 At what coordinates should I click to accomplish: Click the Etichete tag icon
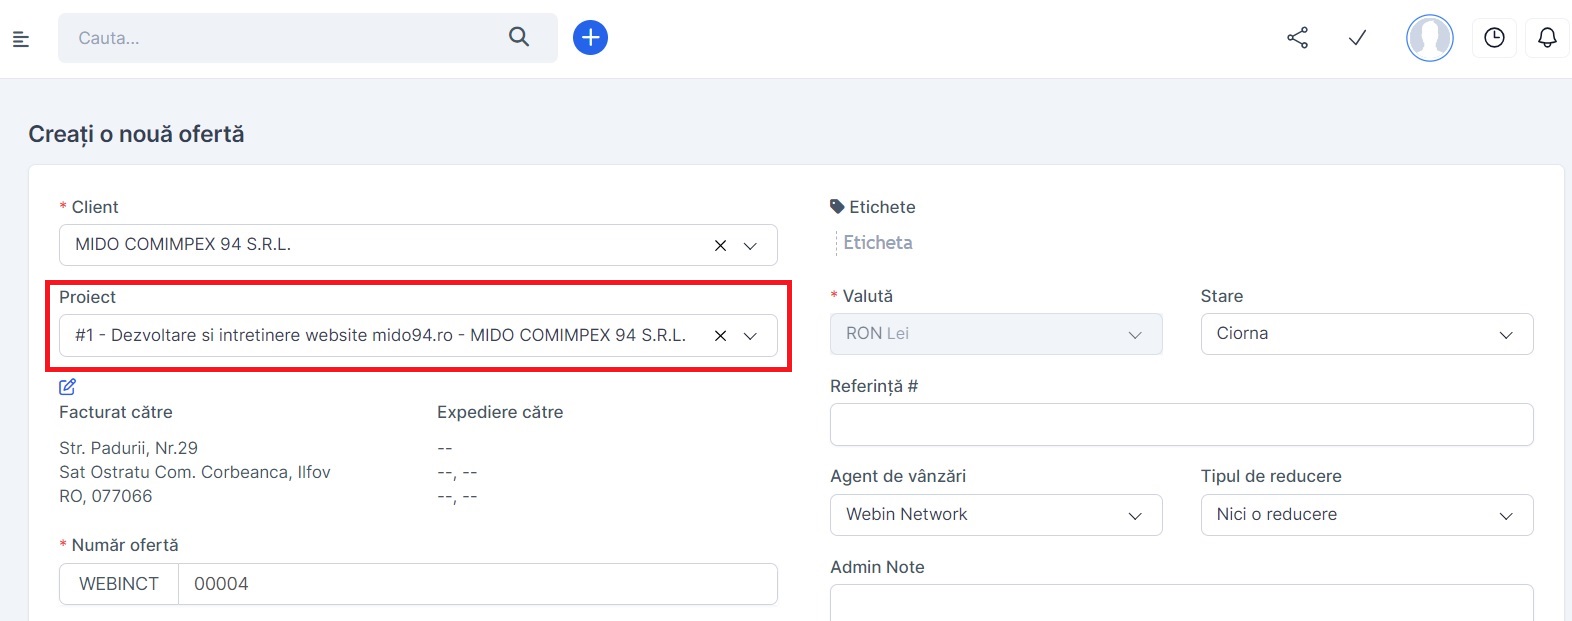coord(837,207)
